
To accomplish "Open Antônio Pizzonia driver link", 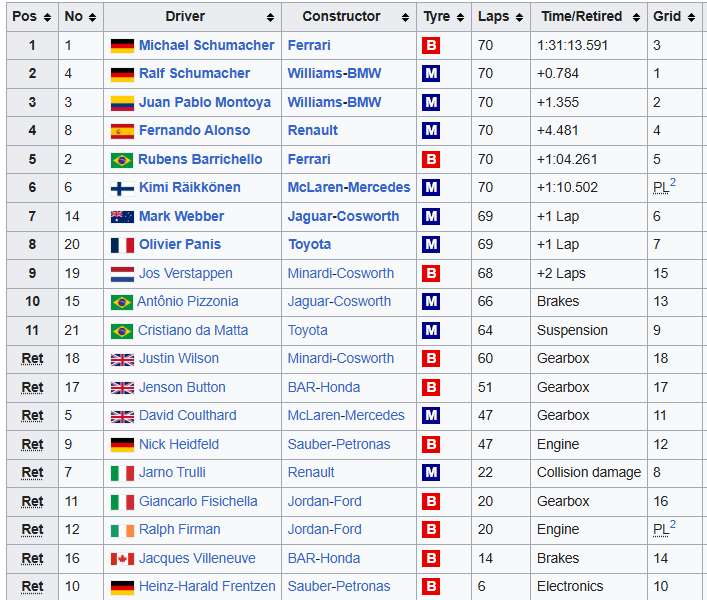I will 188,301.
